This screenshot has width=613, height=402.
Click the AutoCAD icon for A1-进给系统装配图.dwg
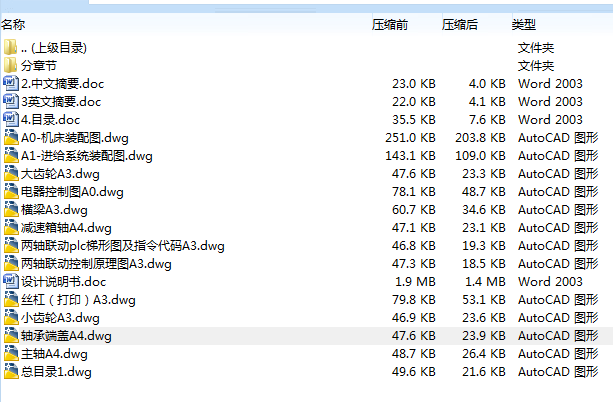[x=11, y=155]
